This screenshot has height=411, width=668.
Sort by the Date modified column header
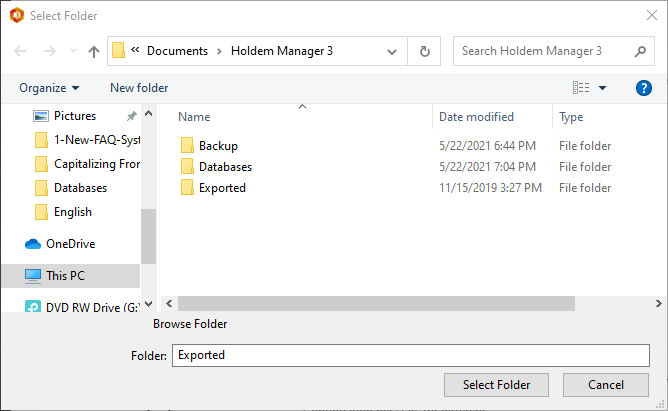(x=476, y=117)
